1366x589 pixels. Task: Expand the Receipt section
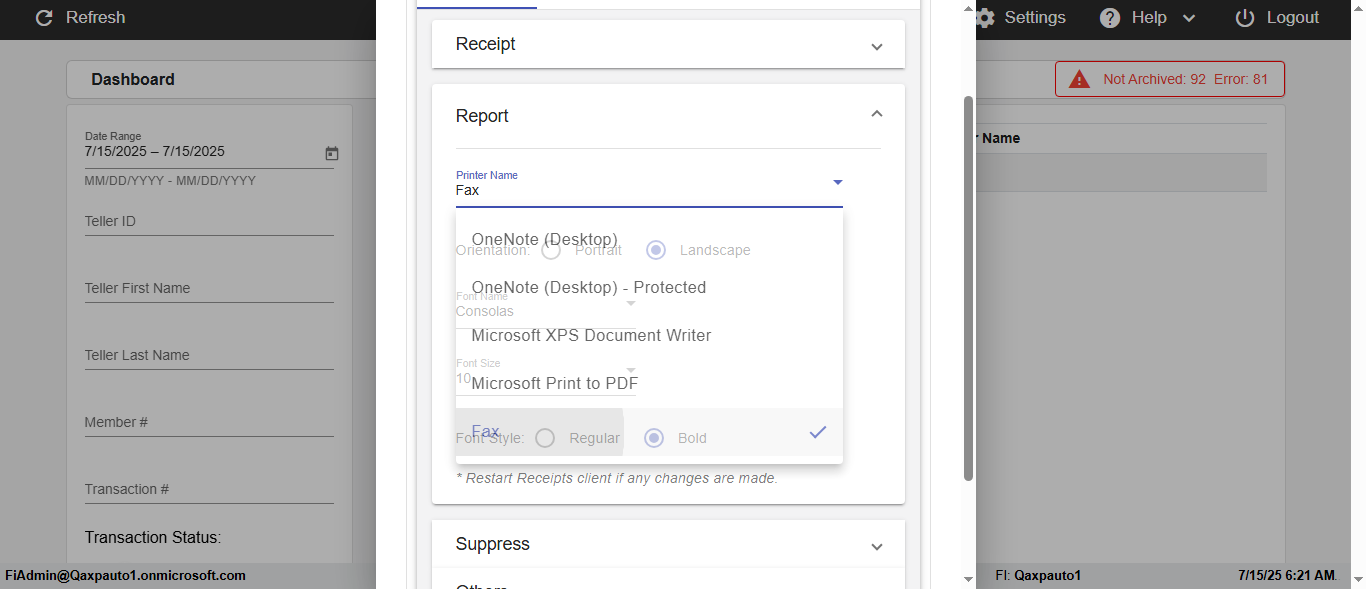pos(877,46)
